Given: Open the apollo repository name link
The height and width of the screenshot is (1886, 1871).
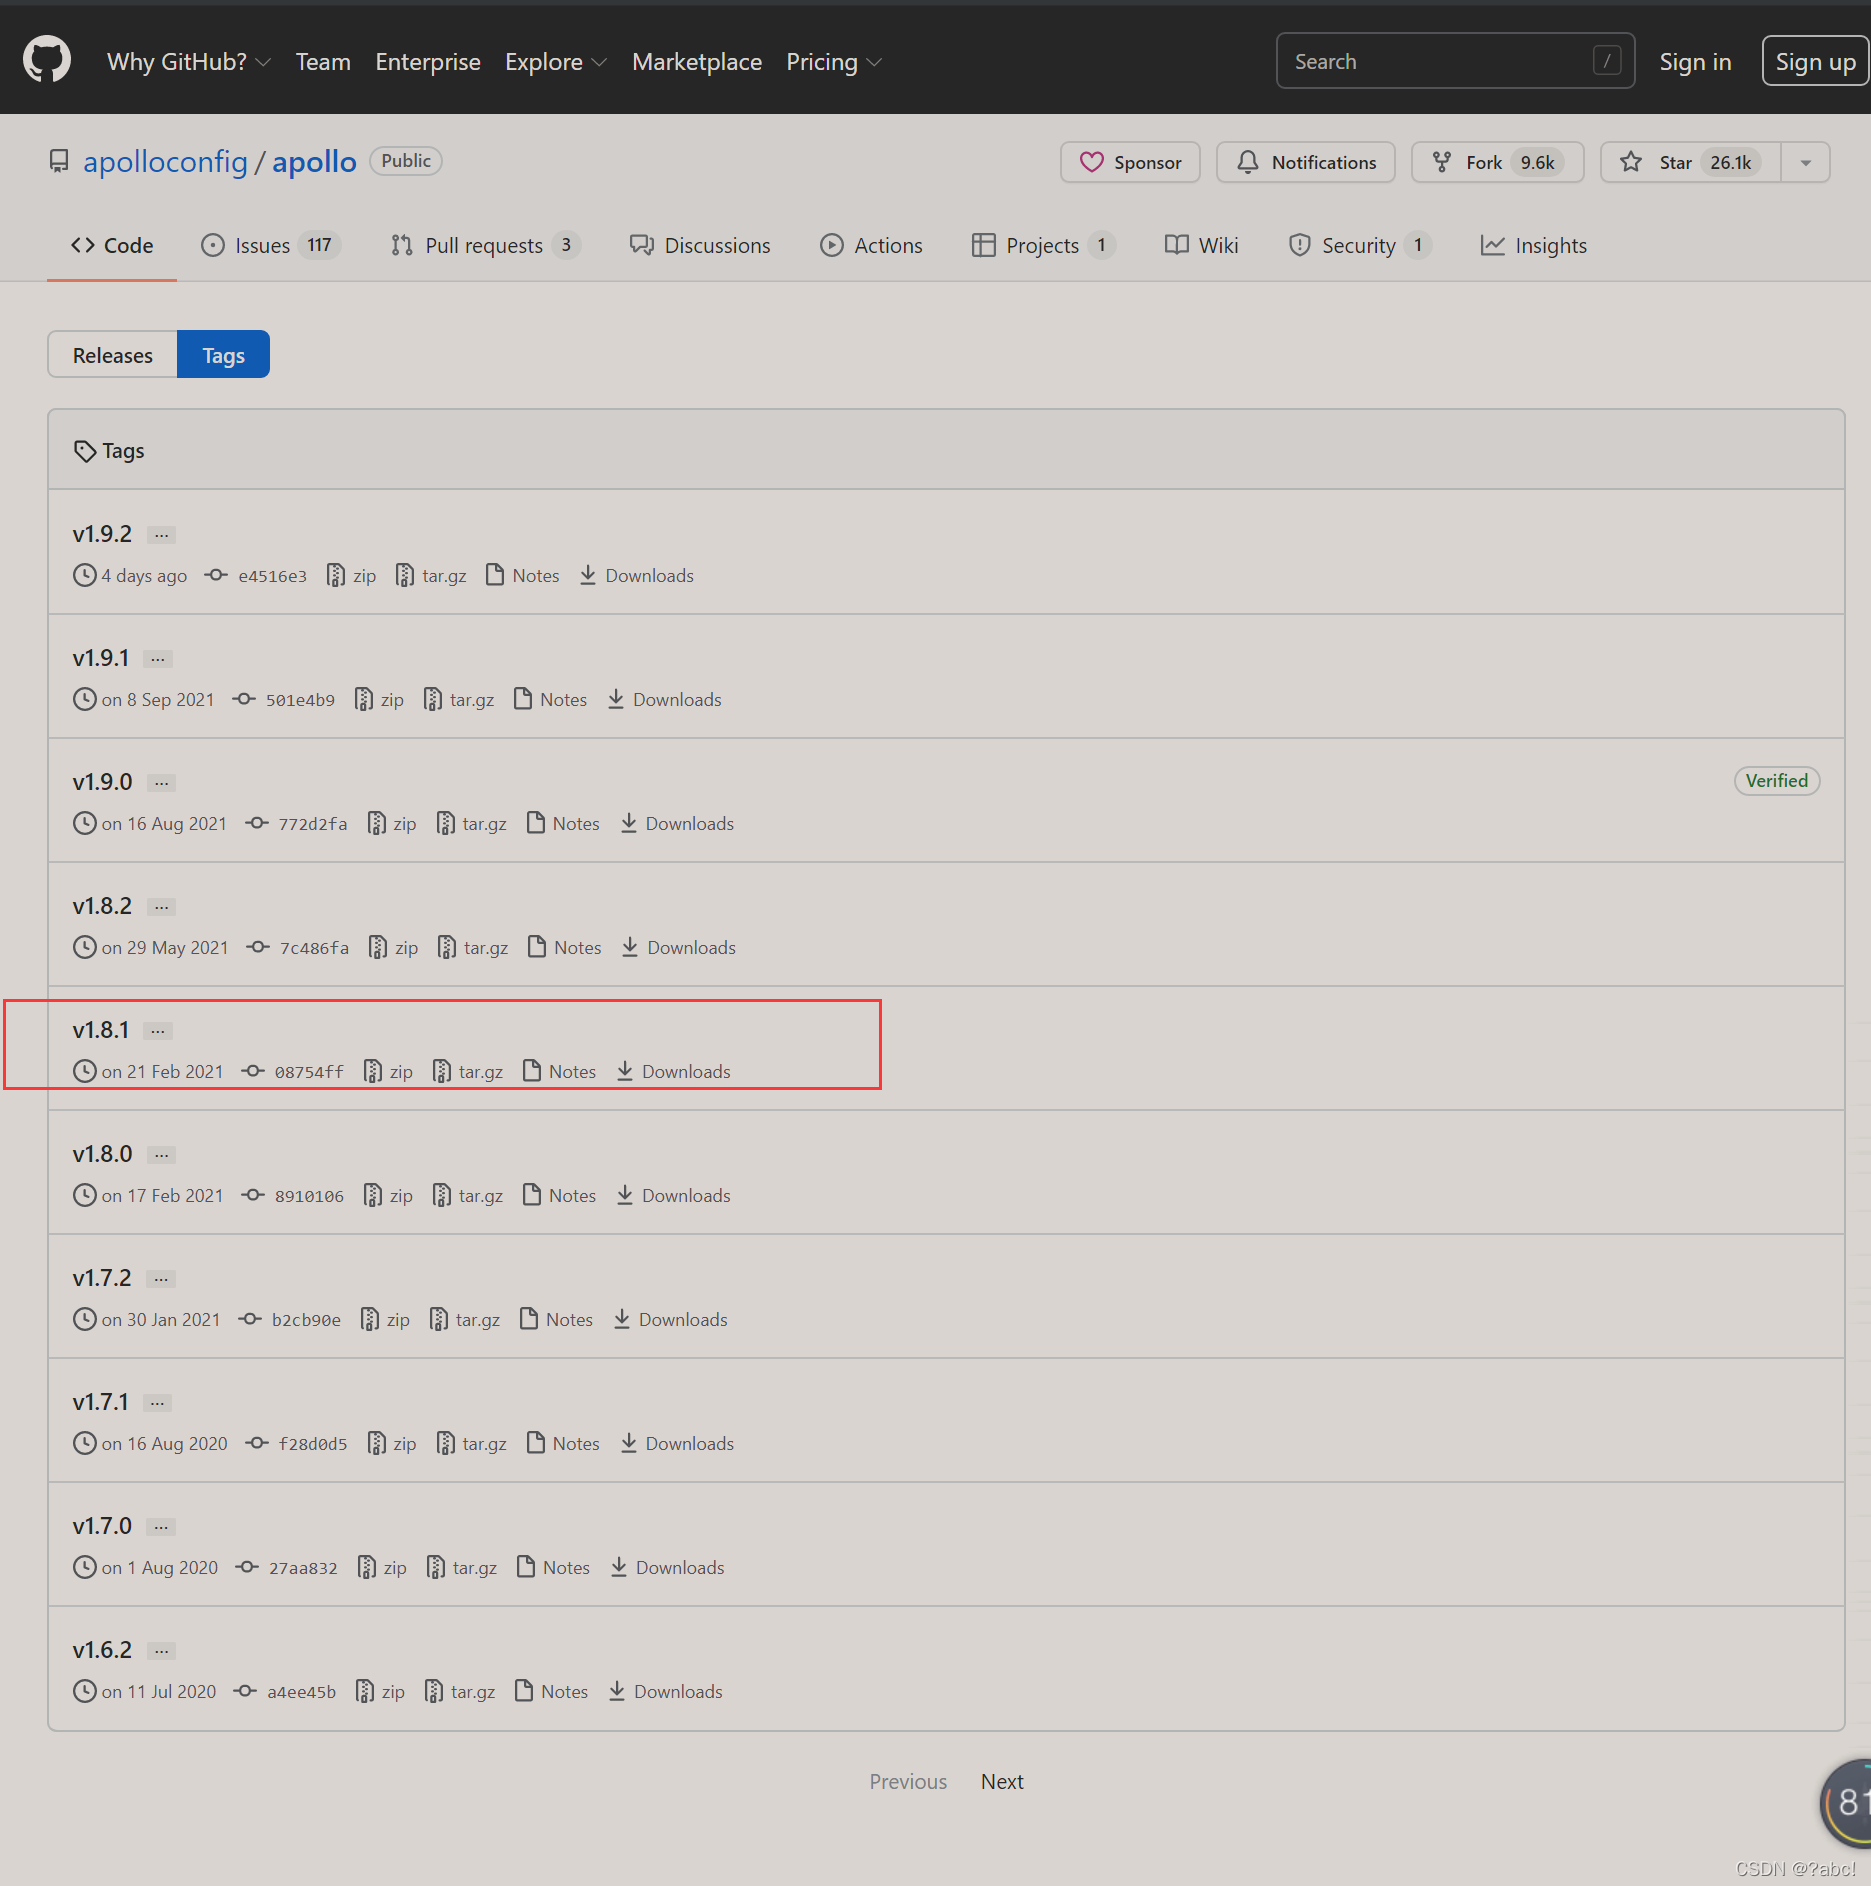Looking at the screenshot, I should [x=314, y=162].
